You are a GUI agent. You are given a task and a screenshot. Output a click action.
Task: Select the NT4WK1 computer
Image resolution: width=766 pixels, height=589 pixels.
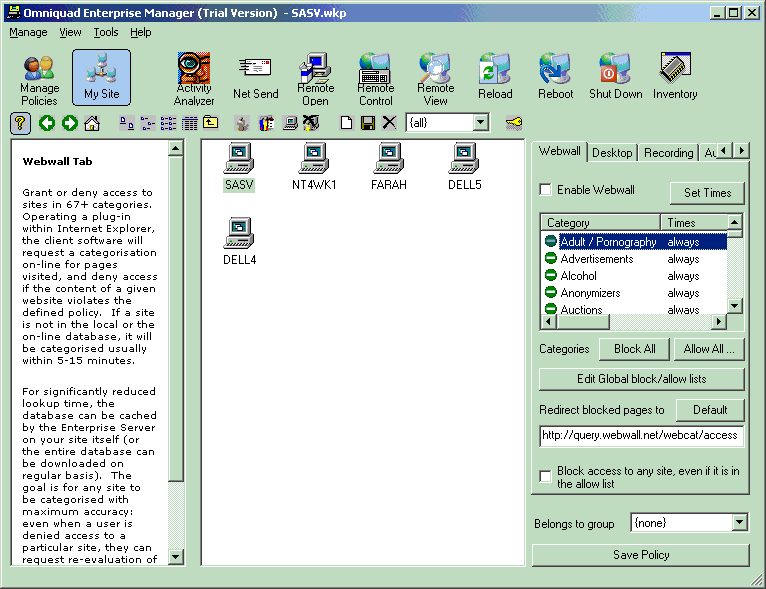[x=314, y=167]
